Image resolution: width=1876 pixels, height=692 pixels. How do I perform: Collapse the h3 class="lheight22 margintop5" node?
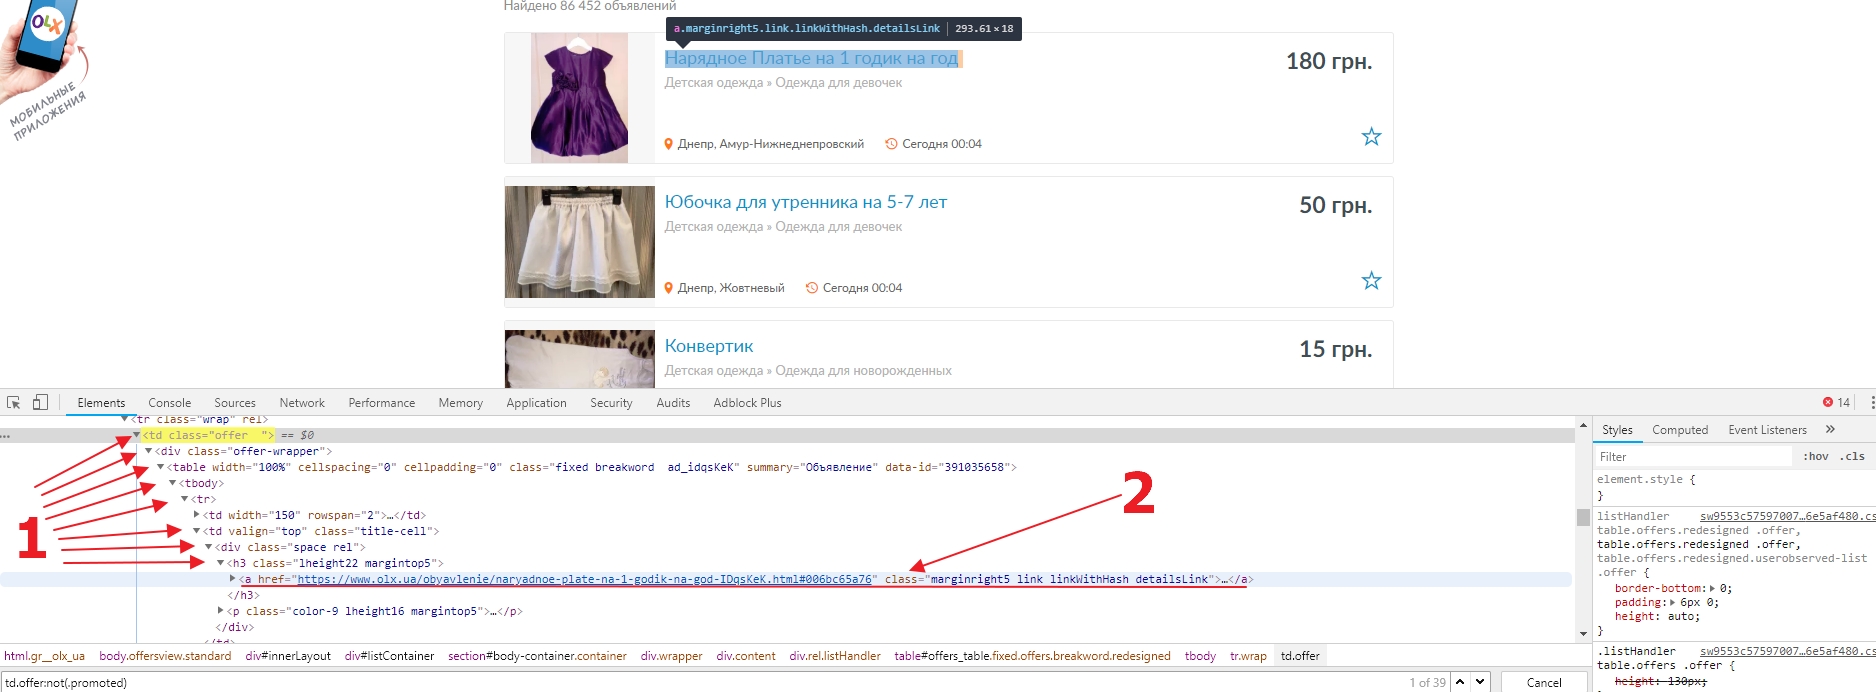pyautogui.click(x=220, y=563)
